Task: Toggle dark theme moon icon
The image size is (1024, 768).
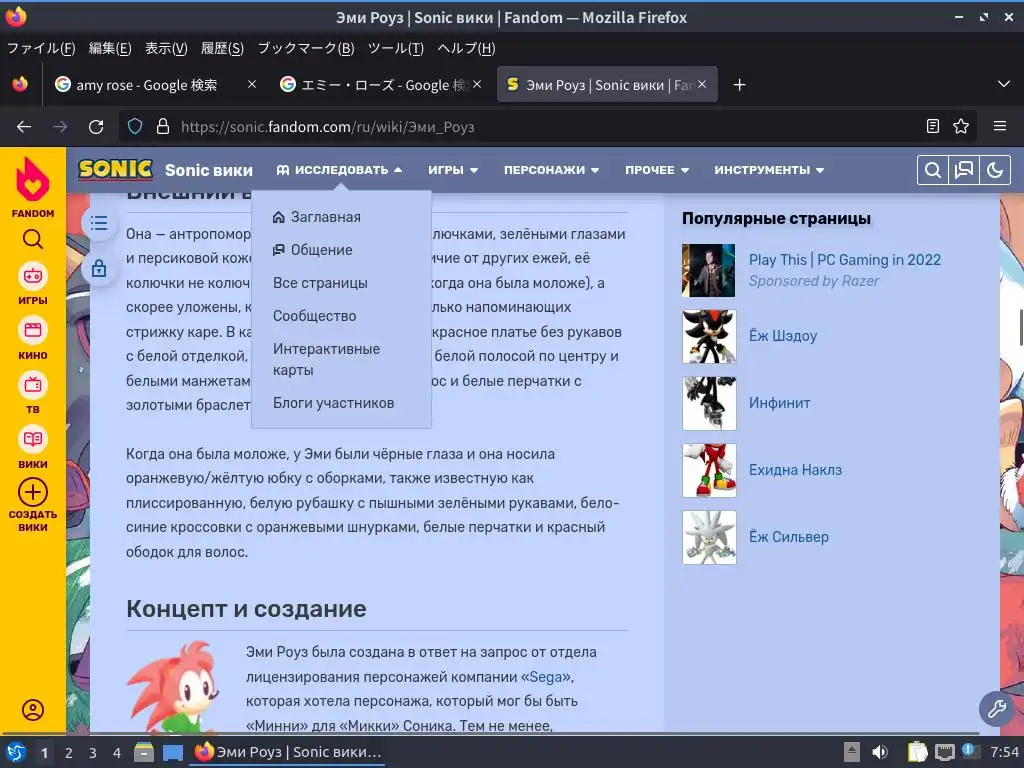Action: [995, 170]
